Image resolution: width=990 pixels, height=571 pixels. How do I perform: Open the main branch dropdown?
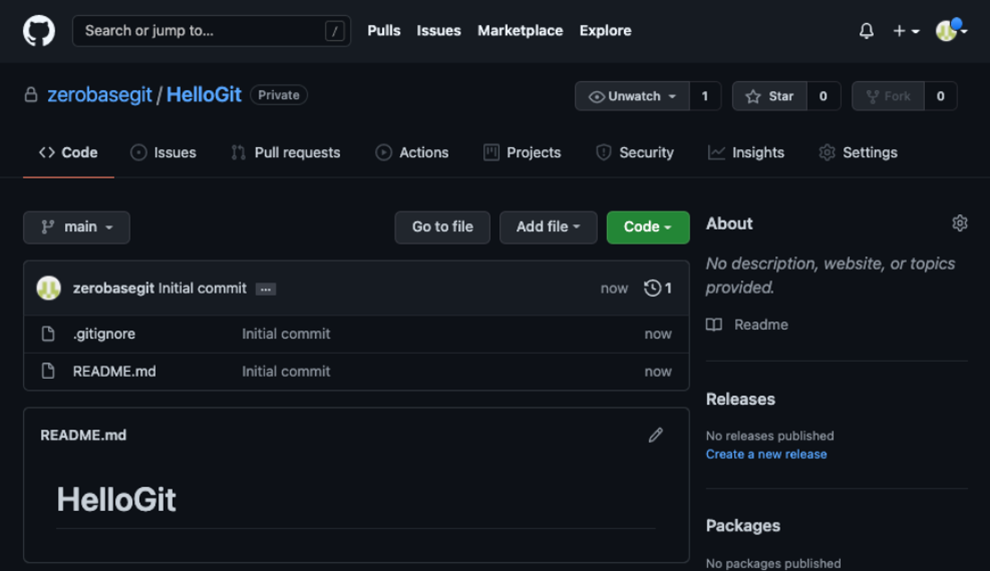coord(77,227)
